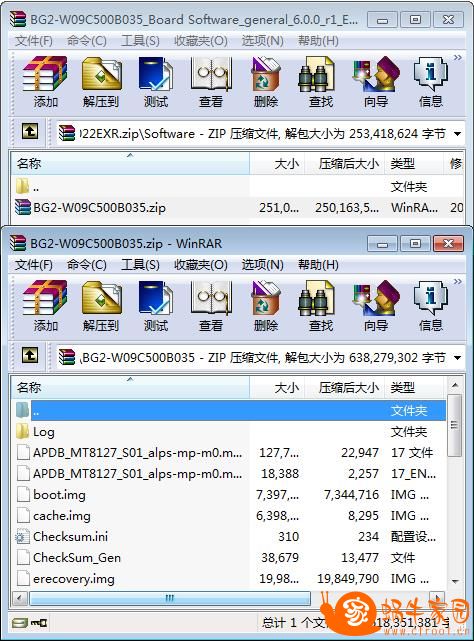Image resolution: width=474 pixels, height=641 pixels.
Task: Open address path dropdown in lower window
Action: pyautogui.click(x=458, y=358)
